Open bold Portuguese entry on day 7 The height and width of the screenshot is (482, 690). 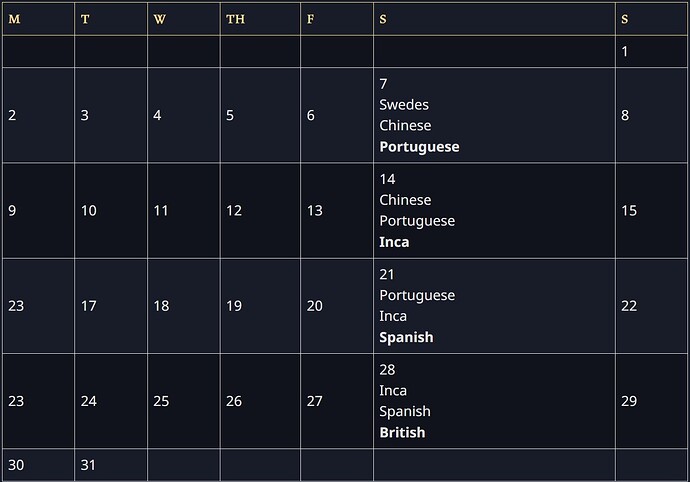419,146
